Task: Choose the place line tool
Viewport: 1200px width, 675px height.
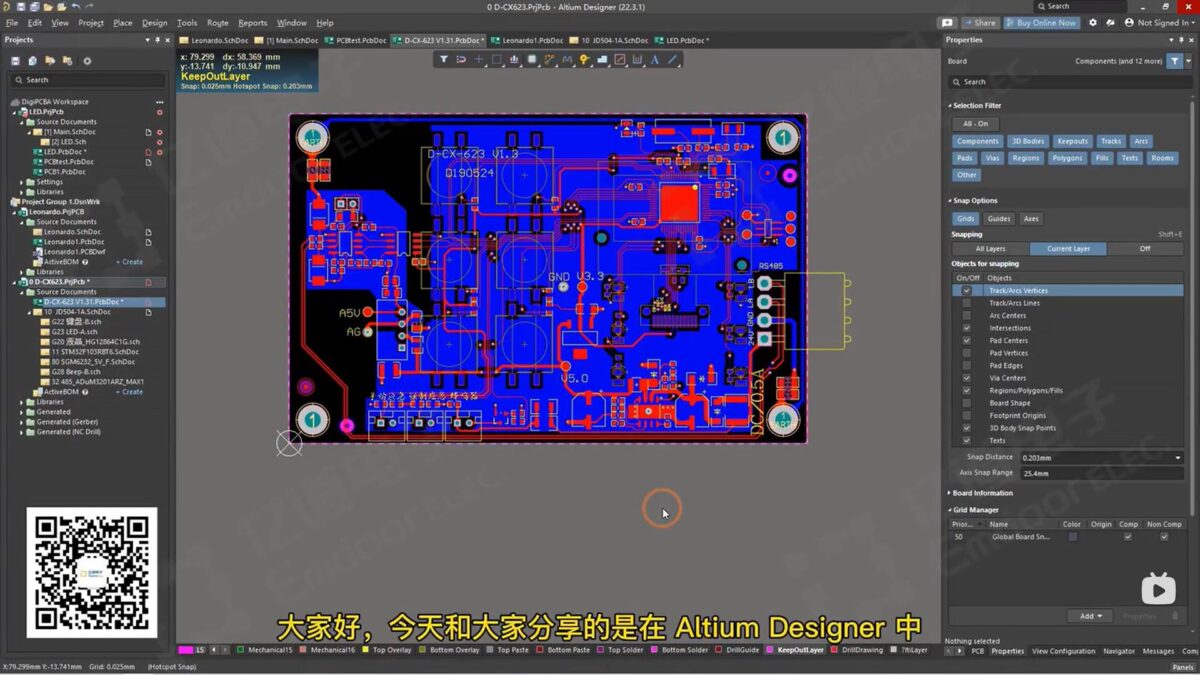Action: (x=673, y=60)
